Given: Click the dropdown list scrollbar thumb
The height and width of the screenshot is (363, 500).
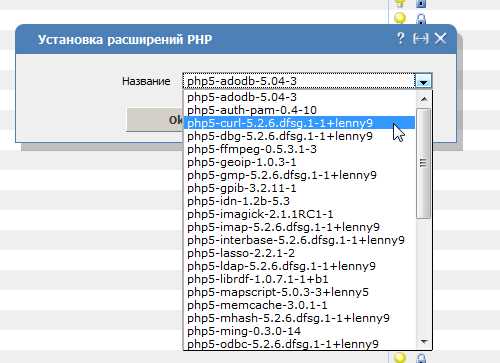Looking at the screenshot, I should tap(424, 163).
